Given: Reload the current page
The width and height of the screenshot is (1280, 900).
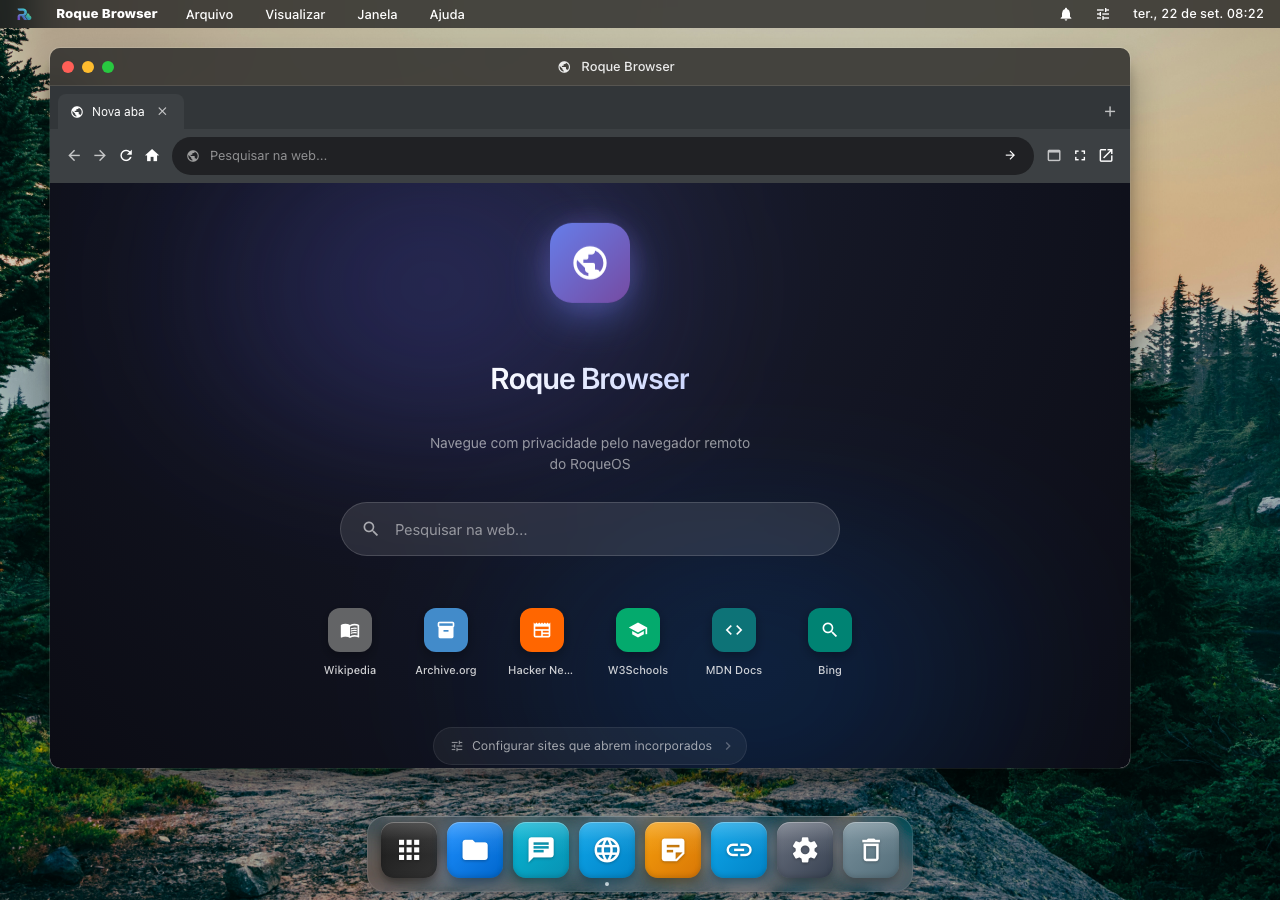Looking at the screenshot, I should [126, 155].
